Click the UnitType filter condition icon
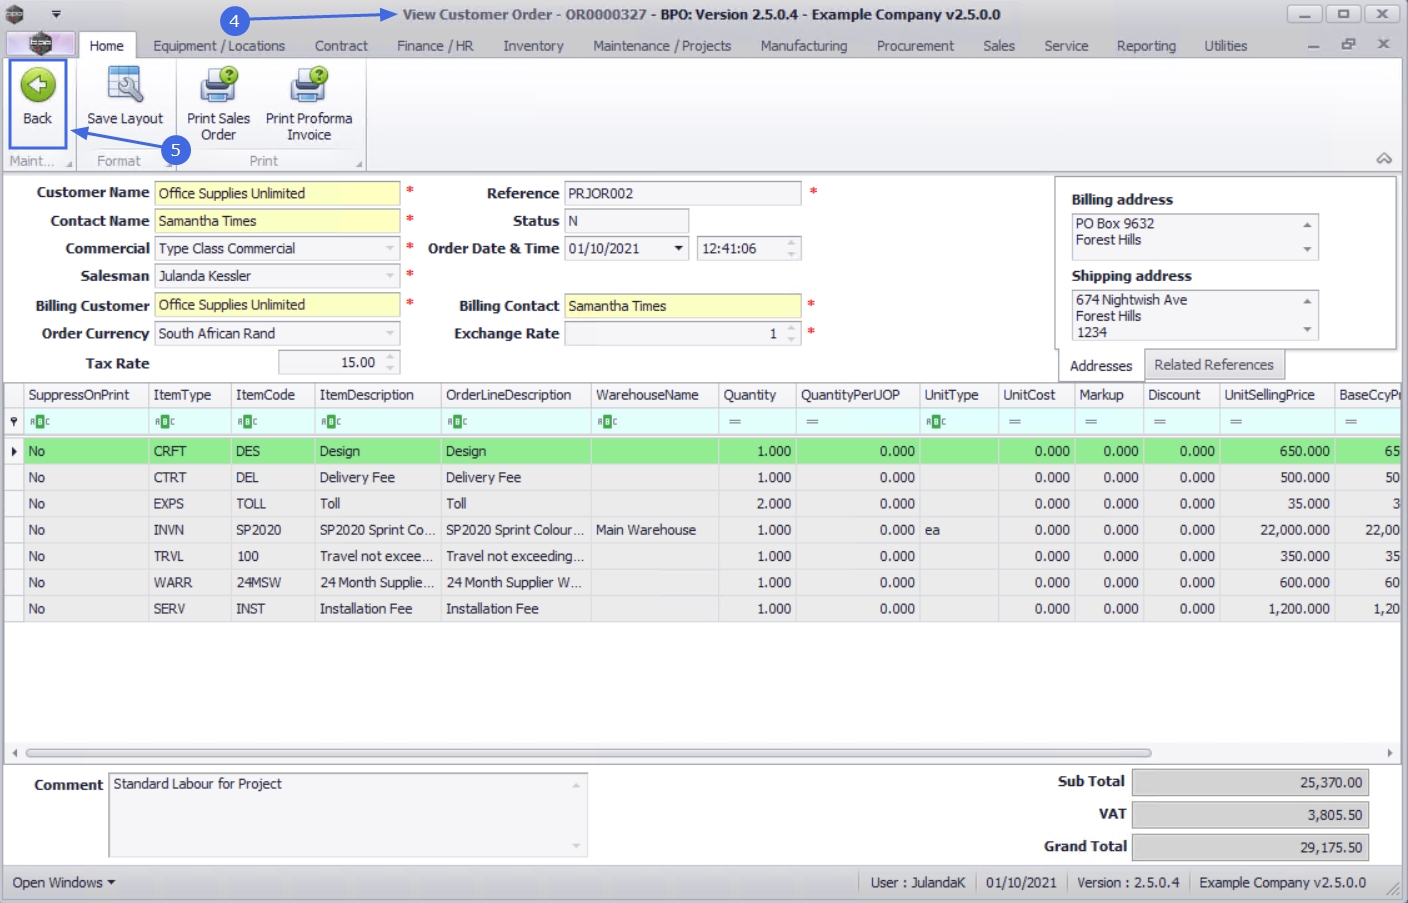 [936, 422]
